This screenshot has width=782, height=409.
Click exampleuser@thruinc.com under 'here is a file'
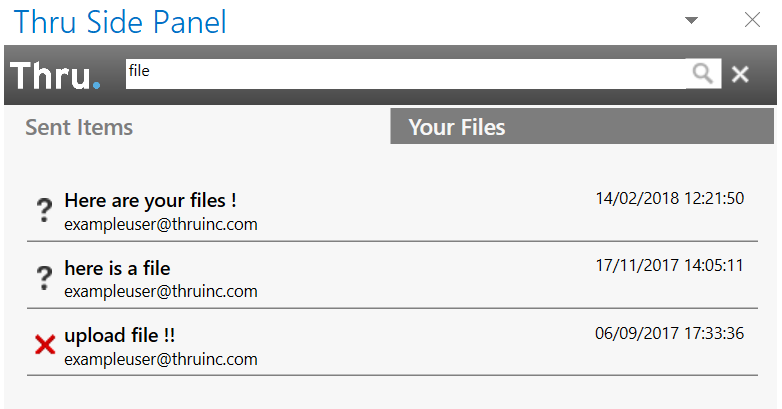pyautogui.click(x=161, y=291)
